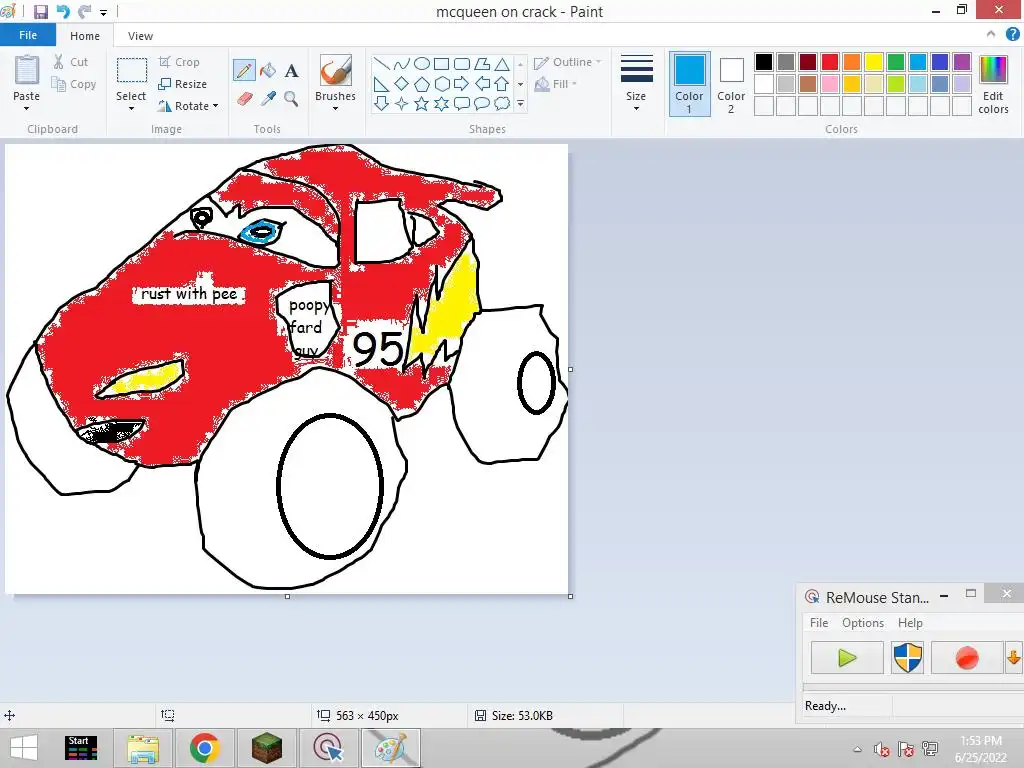This screenshot has height=768, width=1024.
Task: Open Customize Quick Access Toolbar arrow
Action: 103,12
